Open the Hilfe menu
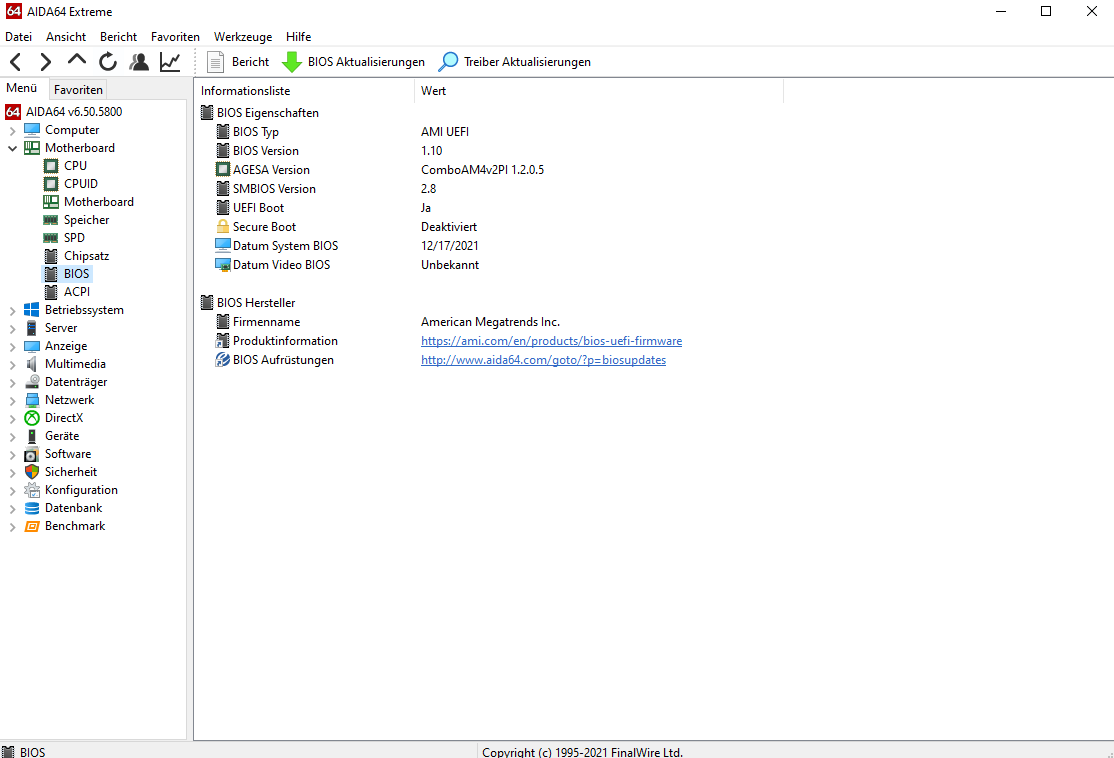 298,36
